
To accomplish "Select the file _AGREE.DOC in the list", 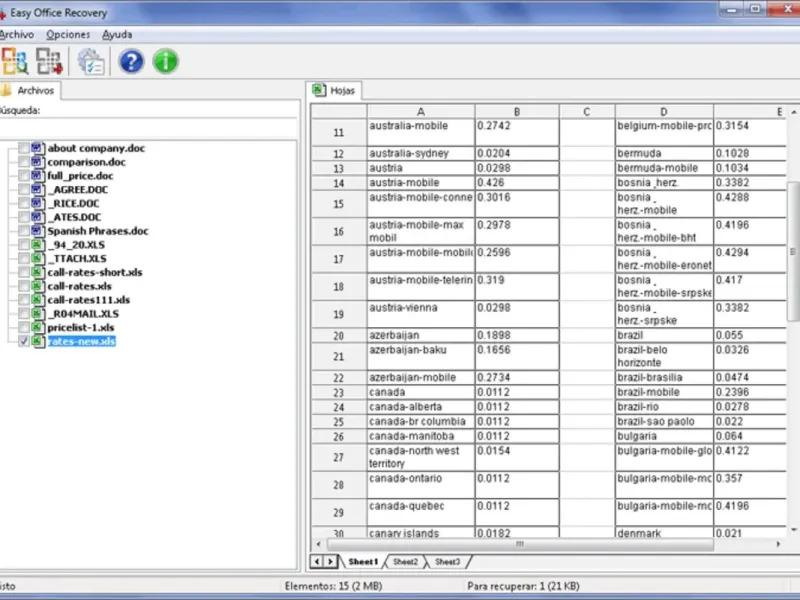I will 78,189.
